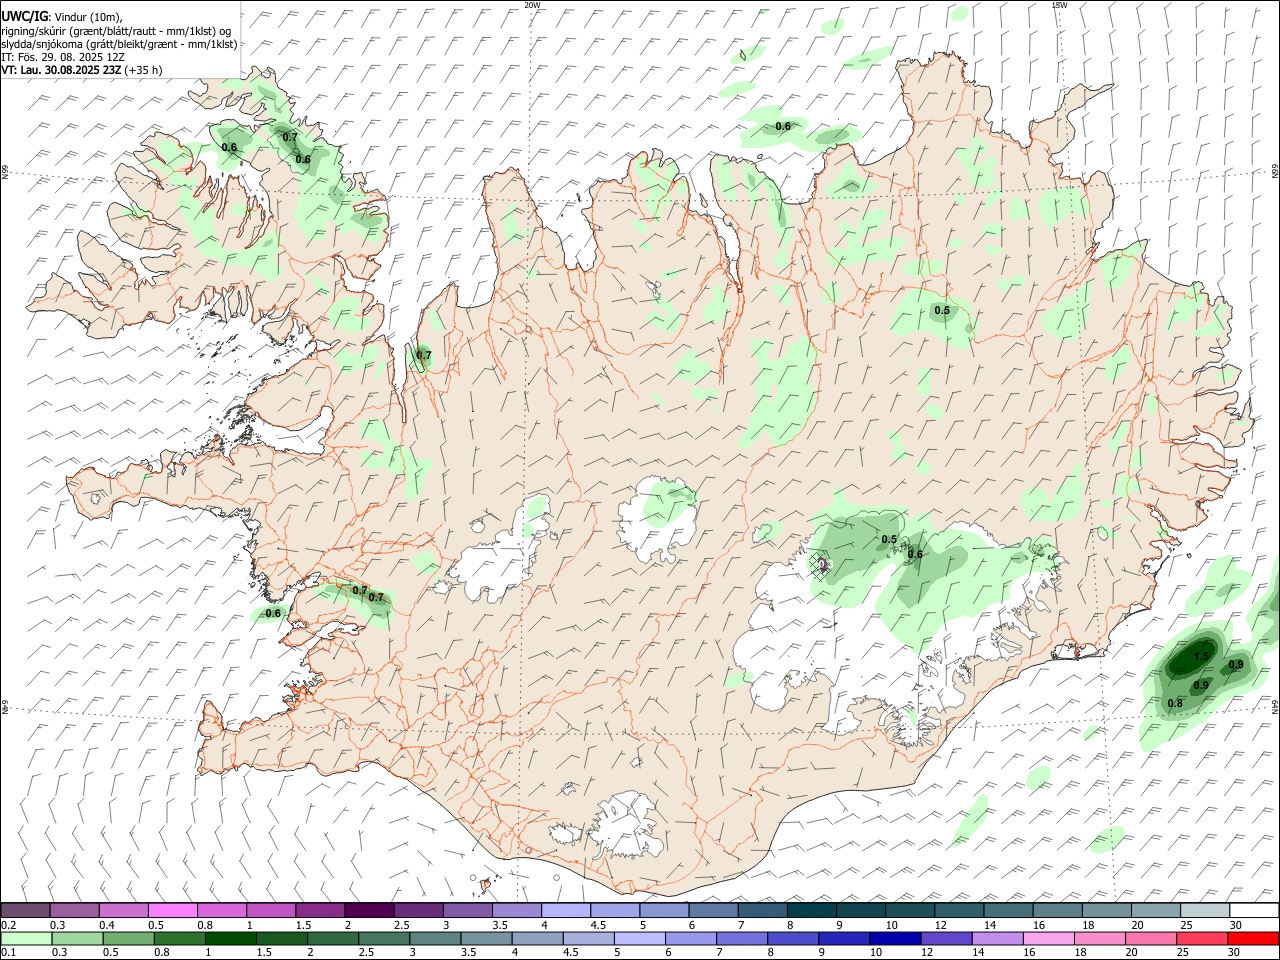Click the pale grey swatch between 25 and 30, upper row
The image size is (1280, 960).
[x=1205, y=911]
